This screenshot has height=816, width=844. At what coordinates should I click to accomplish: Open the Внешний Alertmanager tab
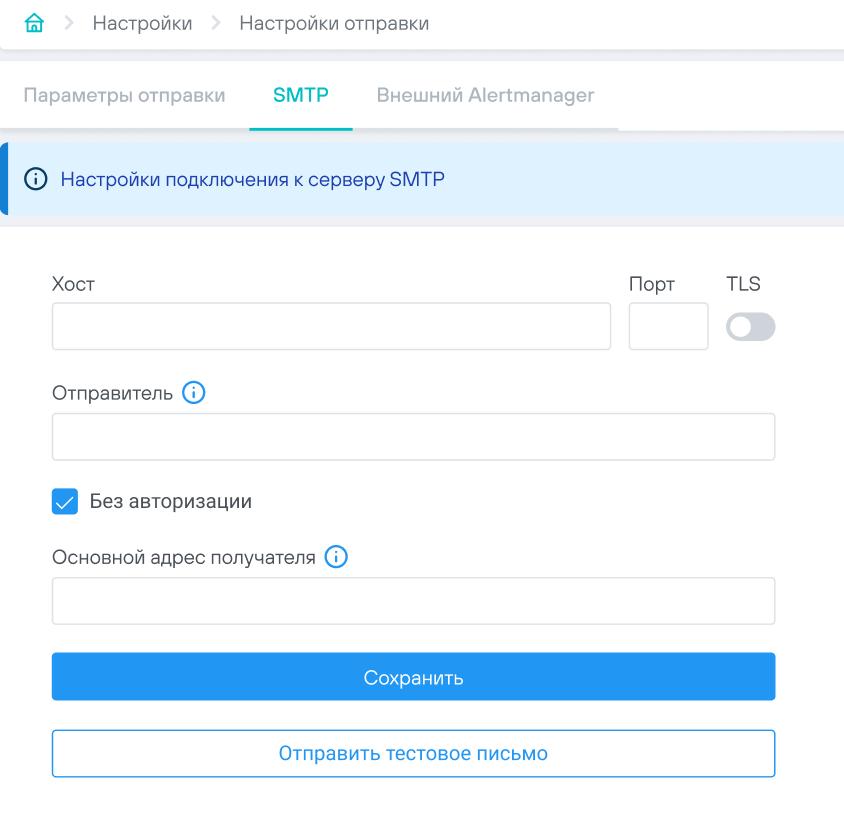(x=485, y=96)
